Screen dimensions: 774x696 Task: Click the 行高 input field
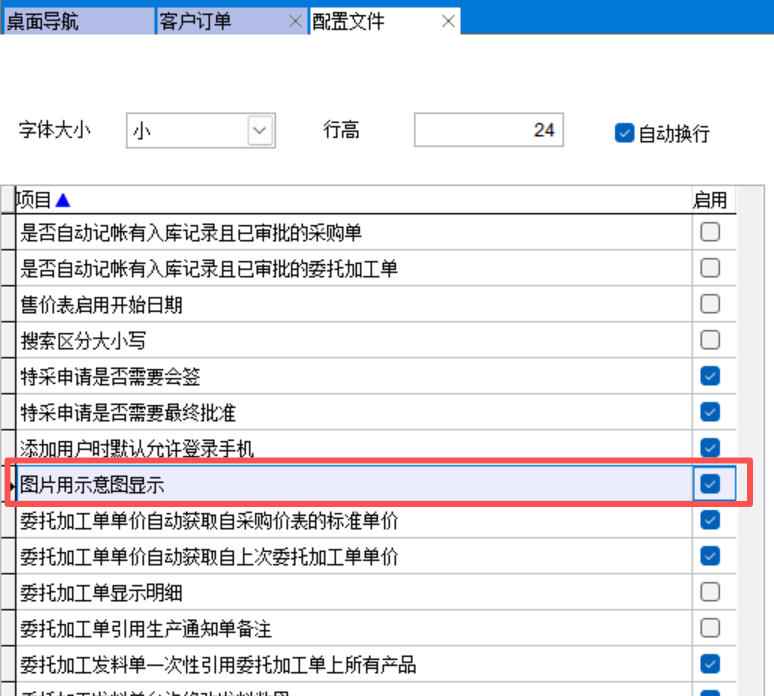pos(488,130)
